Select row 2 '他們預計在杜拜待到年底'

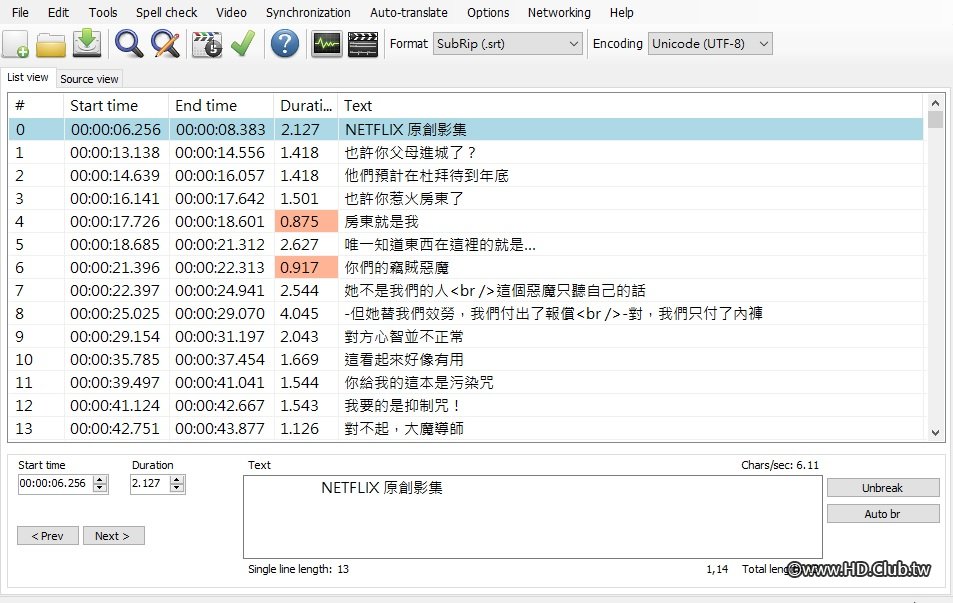tap(466, 176)
